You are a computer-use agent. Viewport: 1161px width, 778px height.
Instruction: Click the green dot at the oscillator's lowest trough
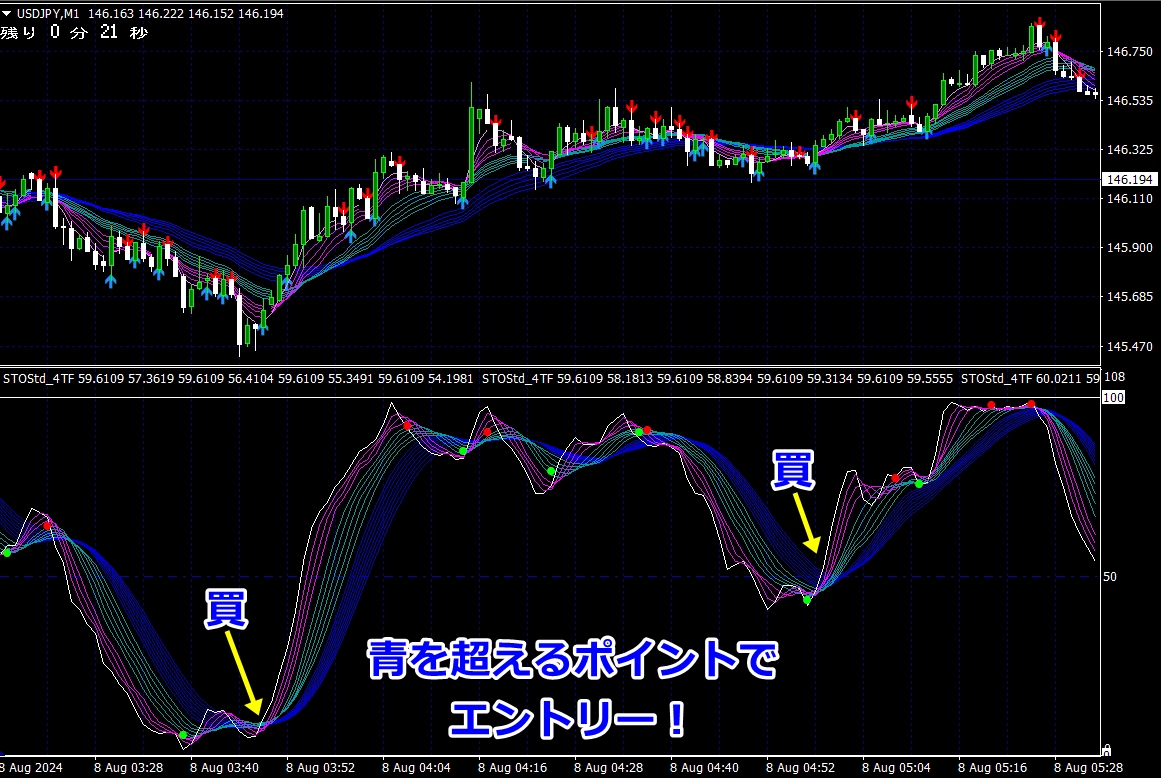point(183,735)
